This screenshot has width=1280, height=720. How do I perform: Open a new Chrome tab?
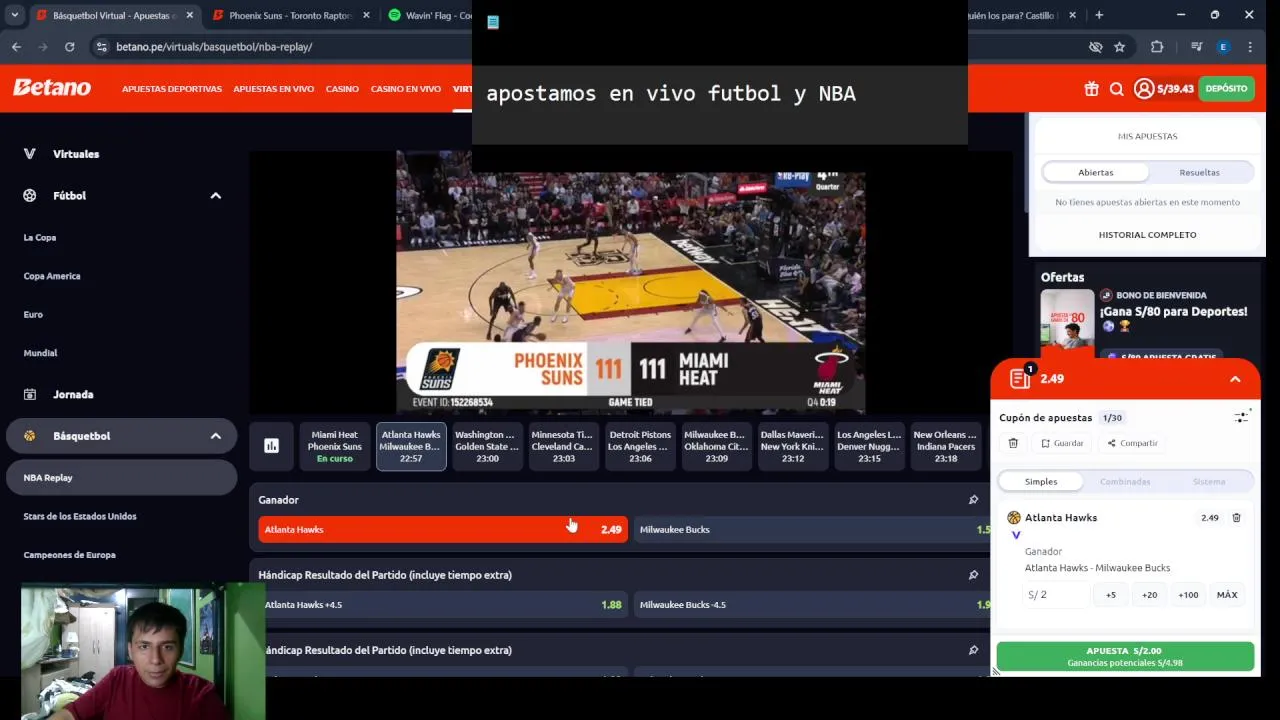click(1099, 15)
